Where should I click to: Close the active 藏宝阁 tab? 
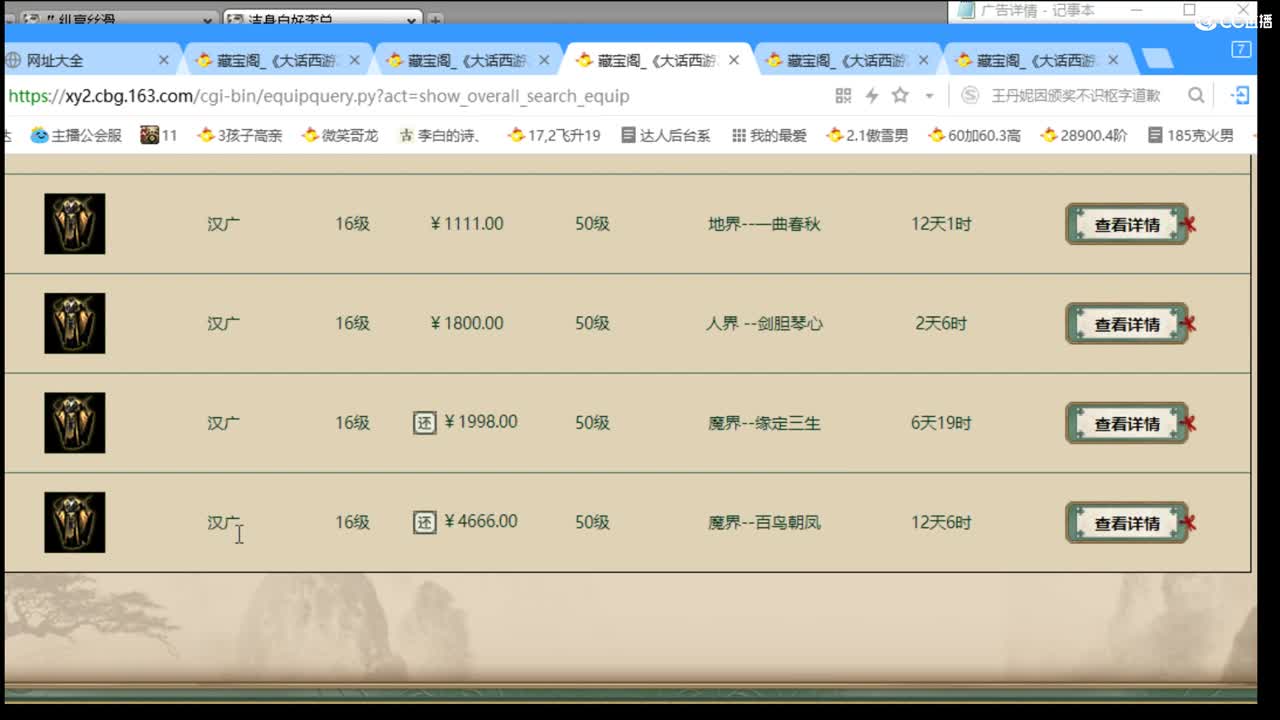point(734,60)
